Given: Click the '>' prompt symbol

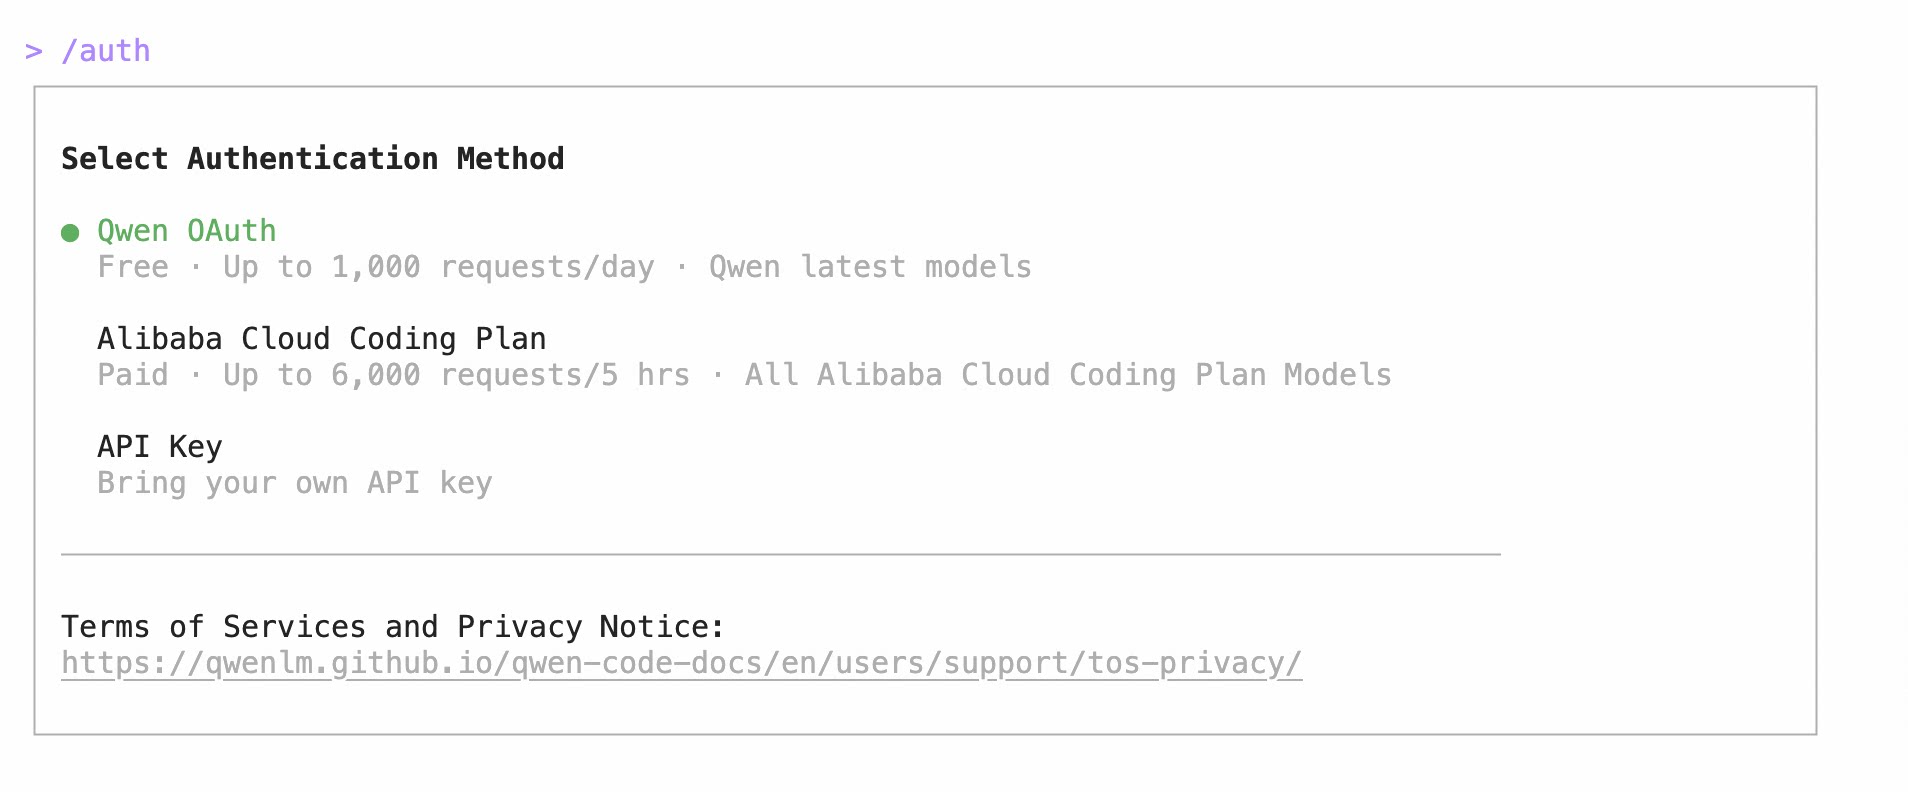Looking at the screenshot, I should point(34,51).
